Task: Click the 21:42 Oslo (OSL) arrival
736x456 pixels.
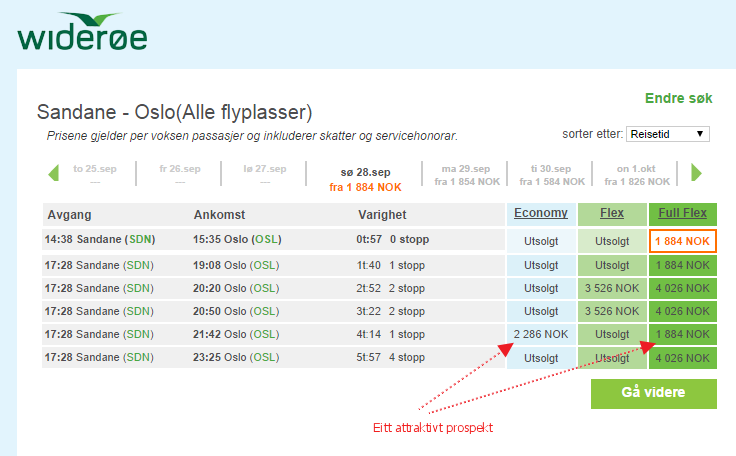Action: 236,334
